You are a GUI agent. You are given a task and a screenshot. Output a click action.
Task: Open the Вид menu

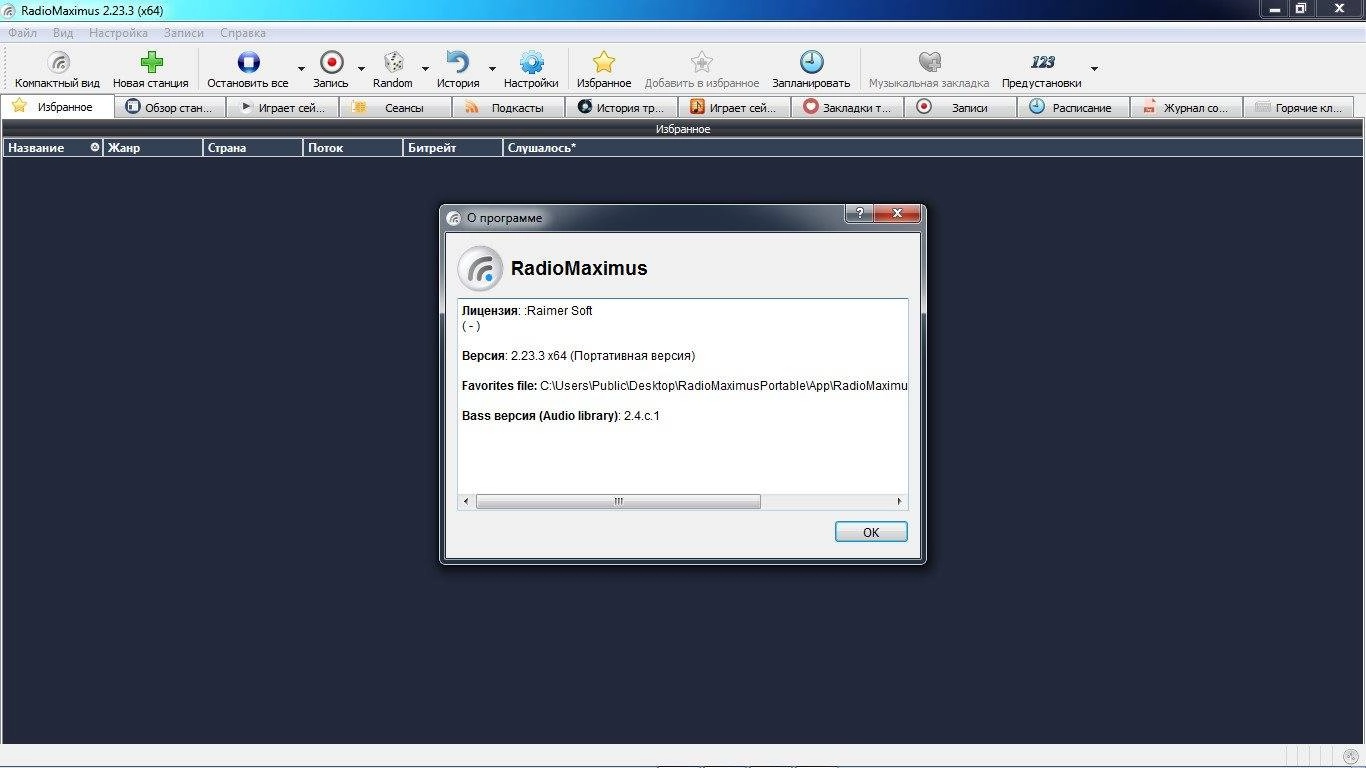(x=63, y=33)
